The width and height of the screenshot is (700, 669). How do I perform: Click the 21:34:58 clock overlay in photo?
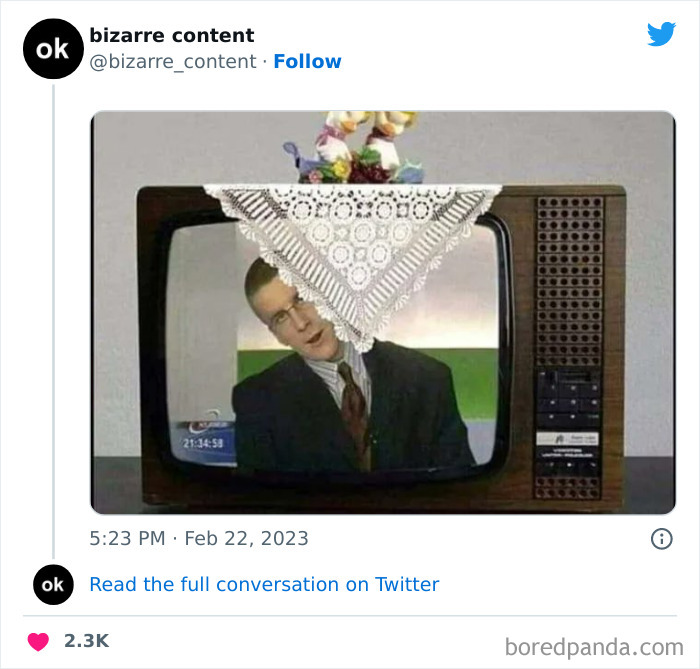[203, 443]
